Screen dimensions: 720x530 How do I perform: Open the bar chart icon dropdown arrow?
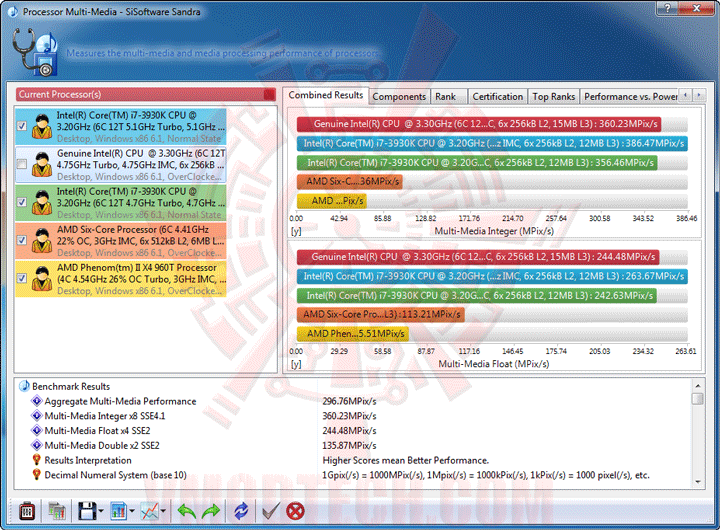tap(132, 511)
